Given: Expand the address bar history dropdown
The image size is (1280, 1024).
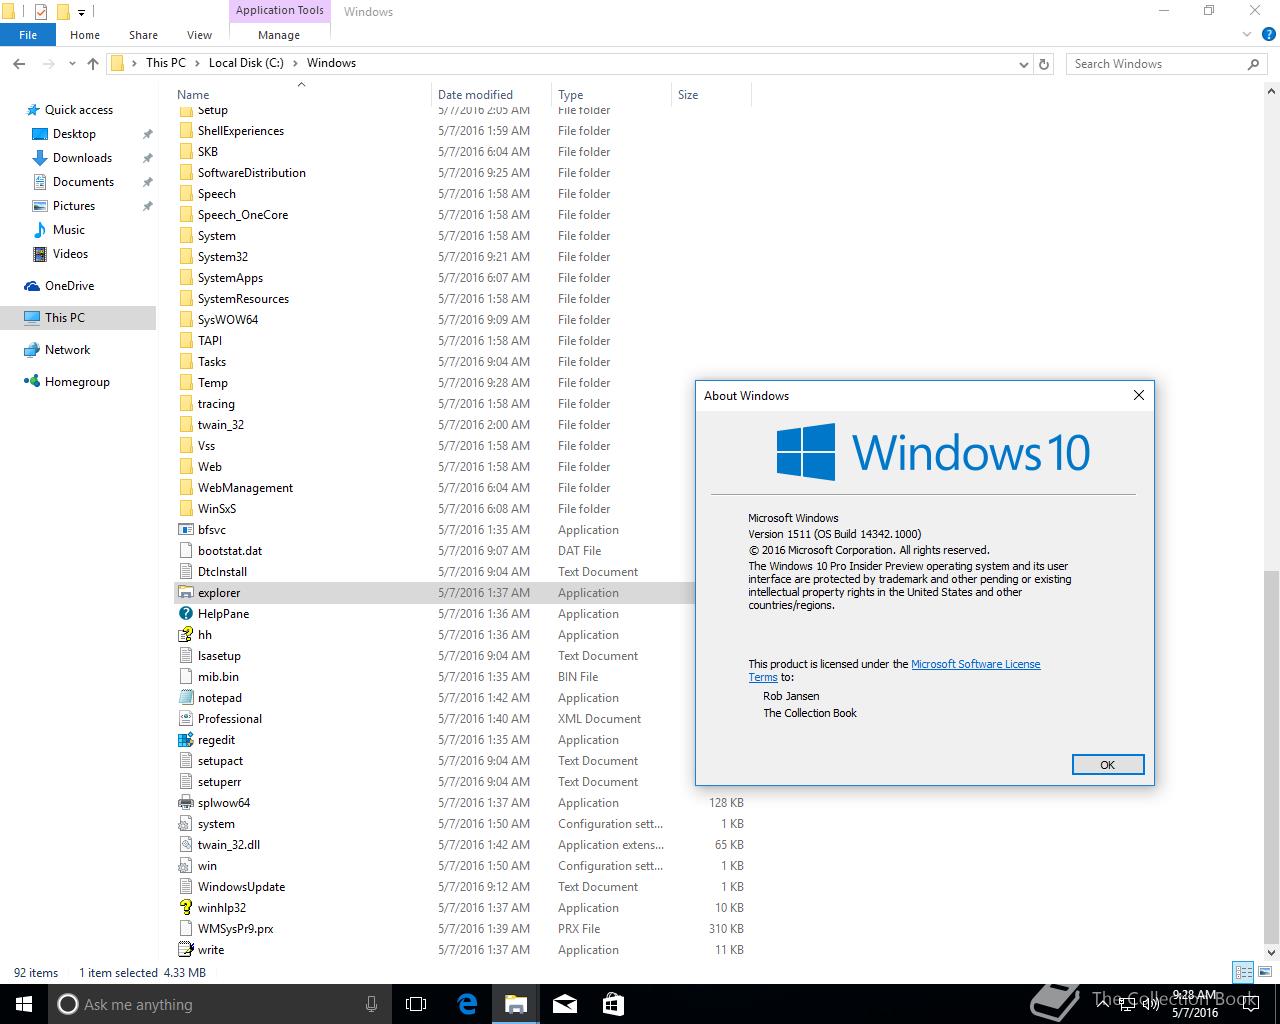Looking at the screenshot, I should pos(1024,63).
